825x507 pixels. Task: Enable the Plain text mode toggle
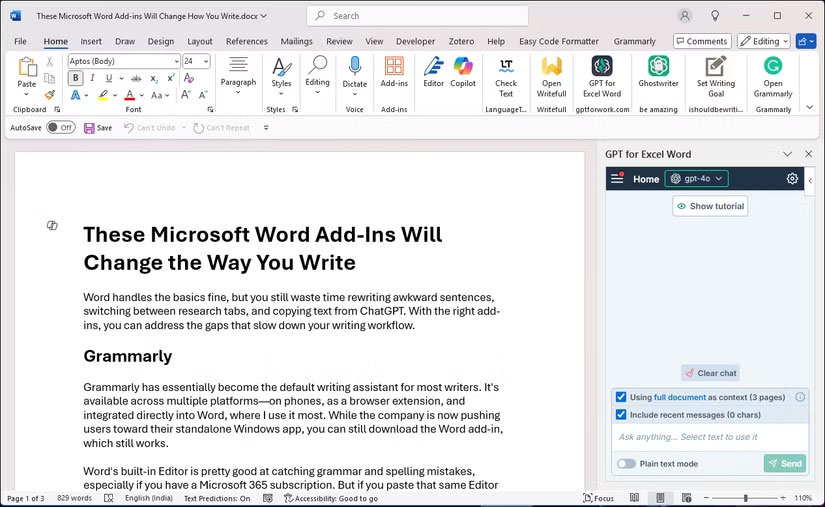pos(626,464)
